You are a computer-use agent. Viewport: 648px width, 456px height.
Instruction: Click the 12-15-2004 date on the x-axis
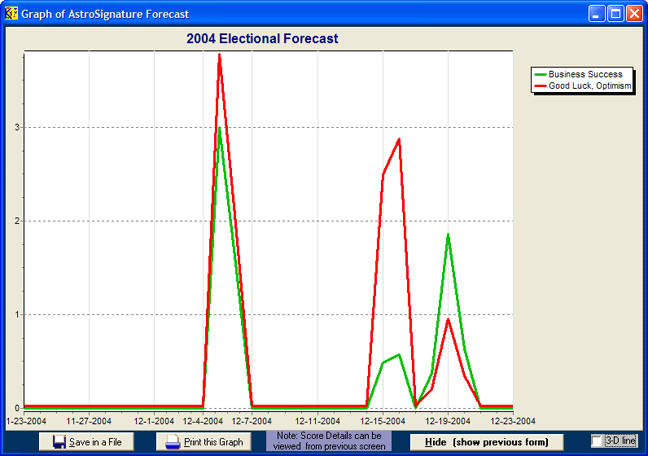pos(382,421)
